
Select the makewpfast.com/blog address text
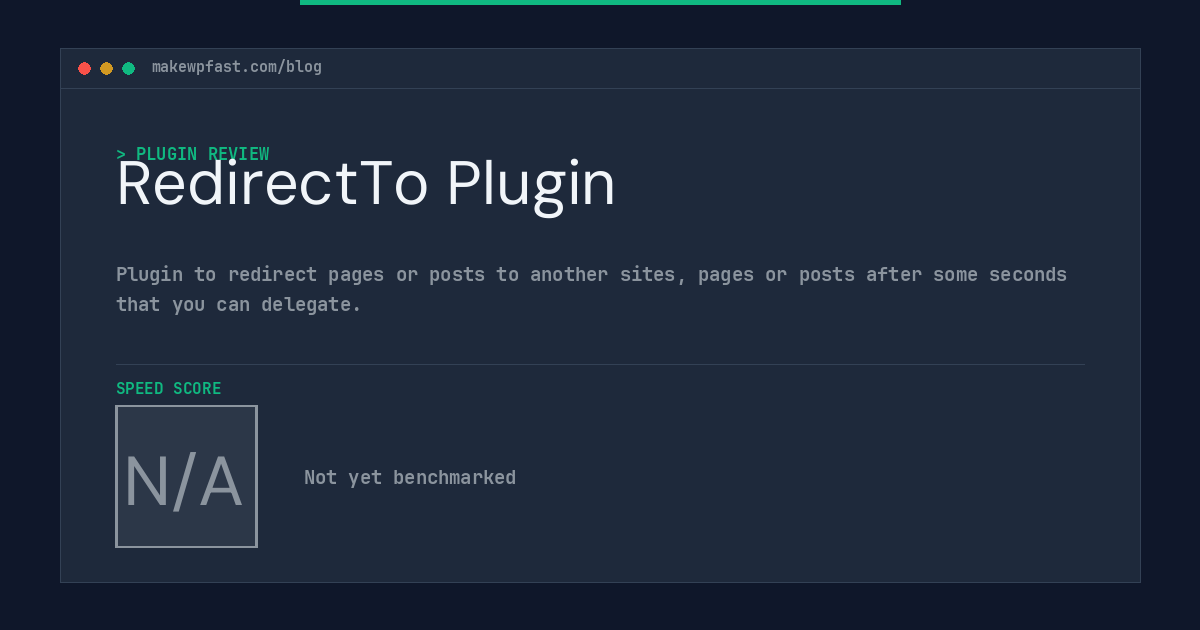point(237,67)
